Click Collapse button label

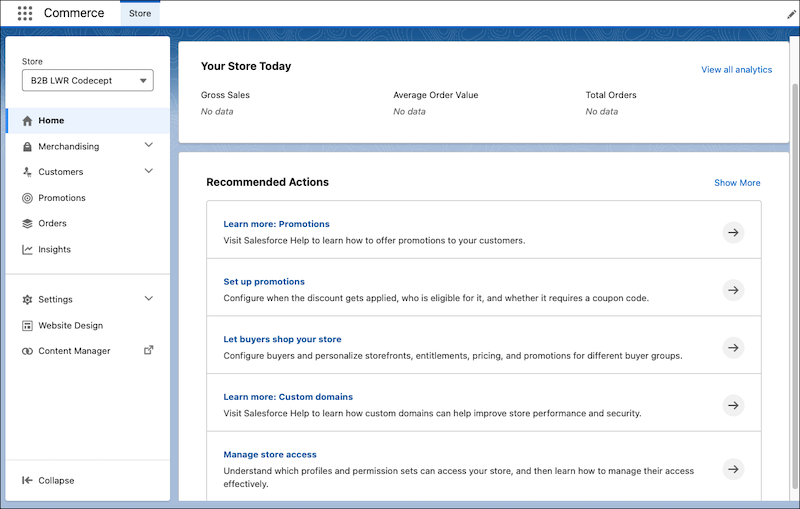coord(56,480)
